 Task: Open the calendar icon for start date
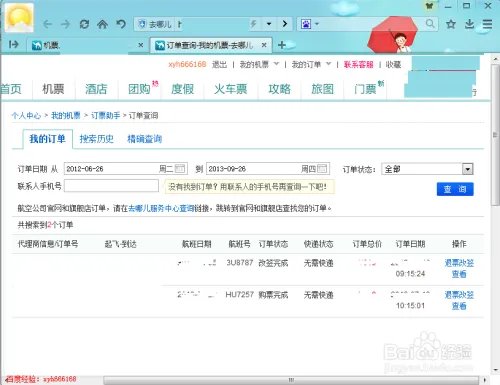tap(180, 169)
